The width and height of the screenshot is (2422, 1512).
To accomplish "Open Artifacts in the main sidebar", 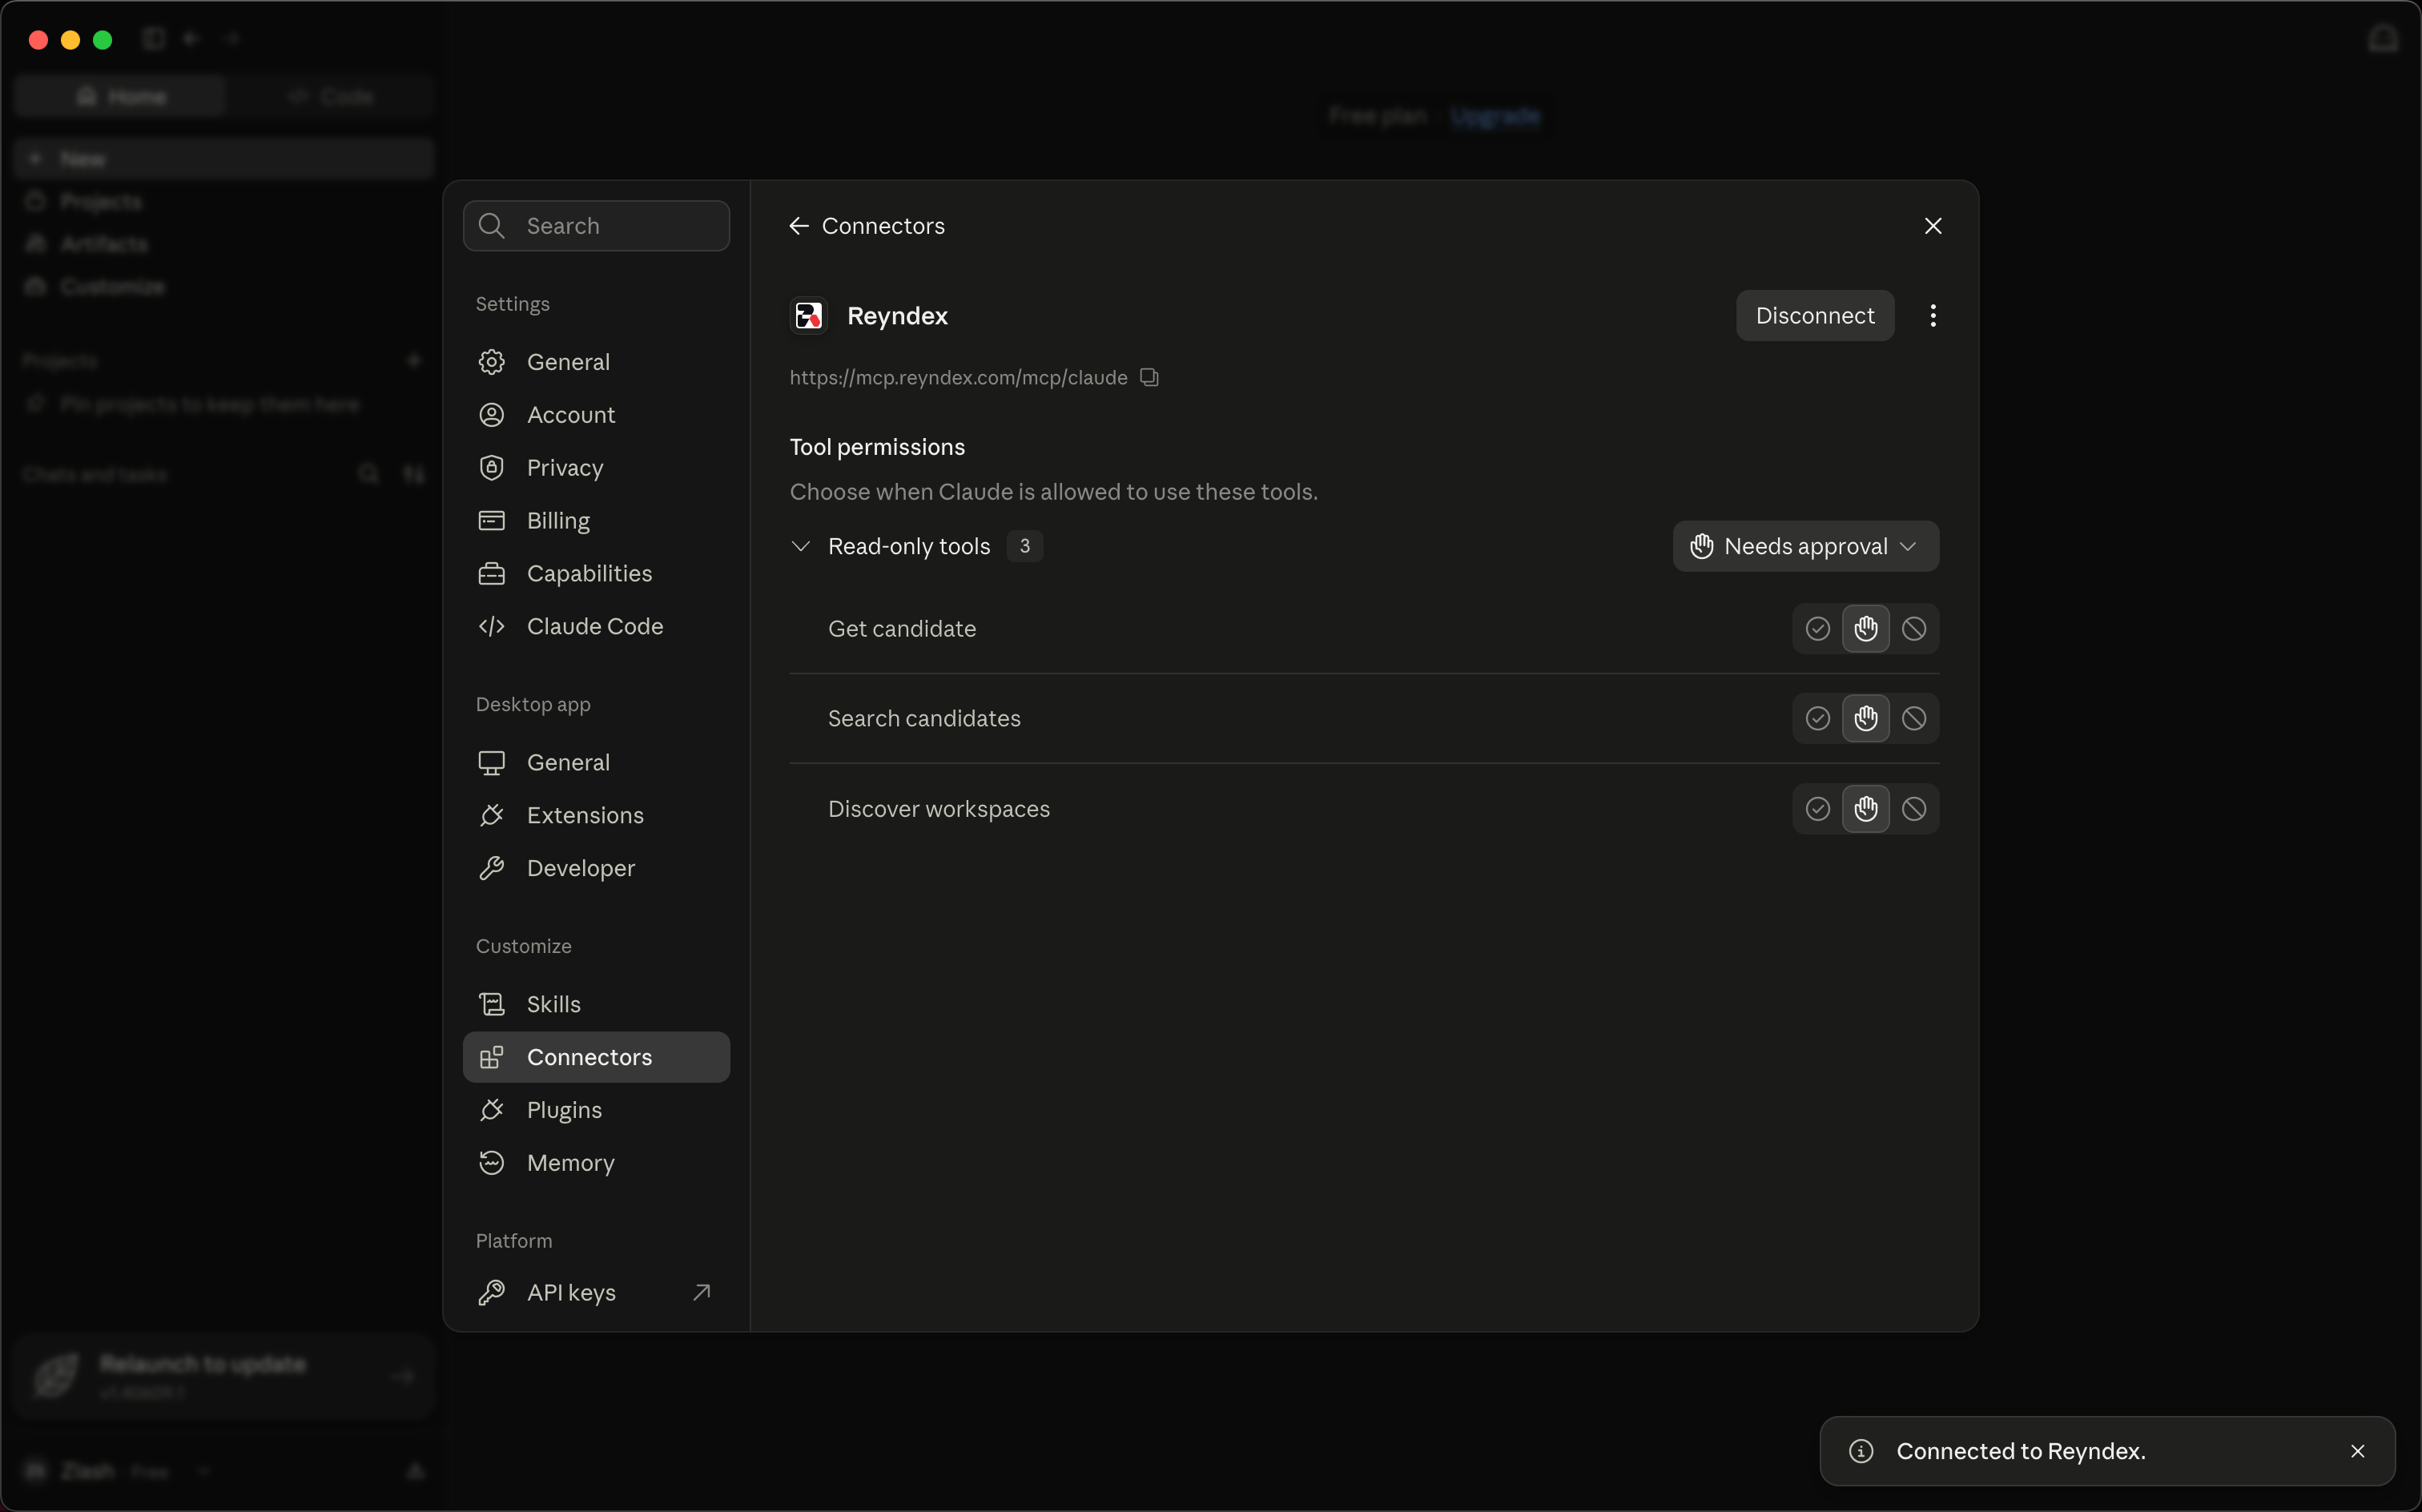I will click(x=225, y=244).
